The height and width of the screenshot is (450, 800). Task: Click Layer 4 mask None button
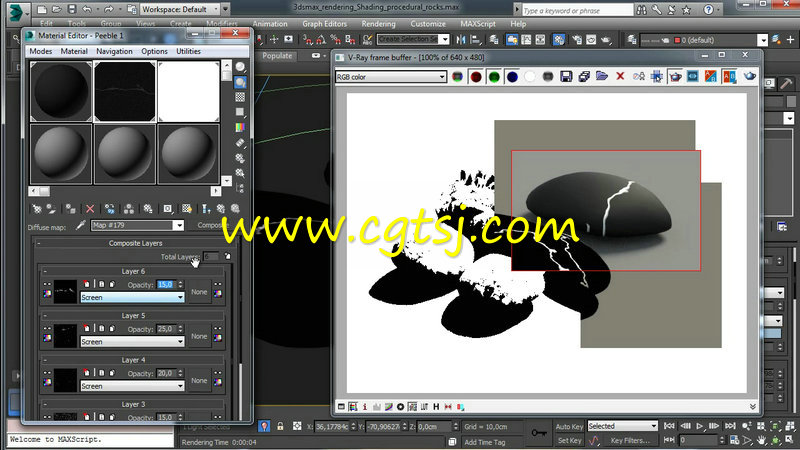(x=199, y=381)
